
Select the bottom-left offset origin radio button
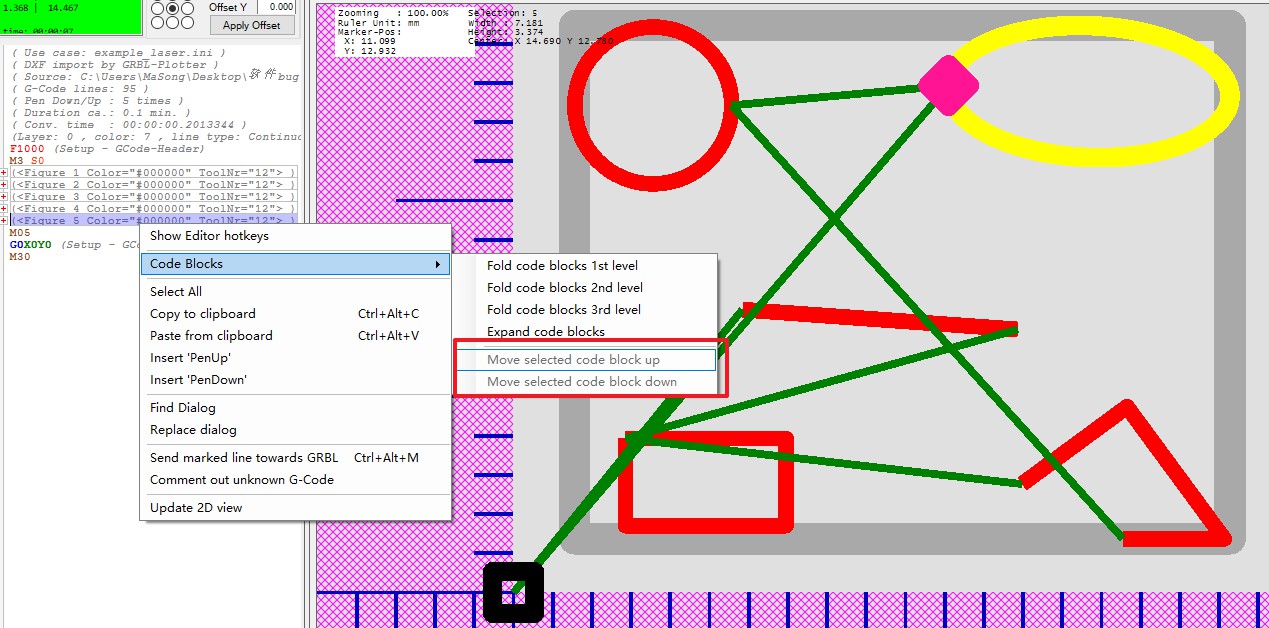(x=158, y=22)
